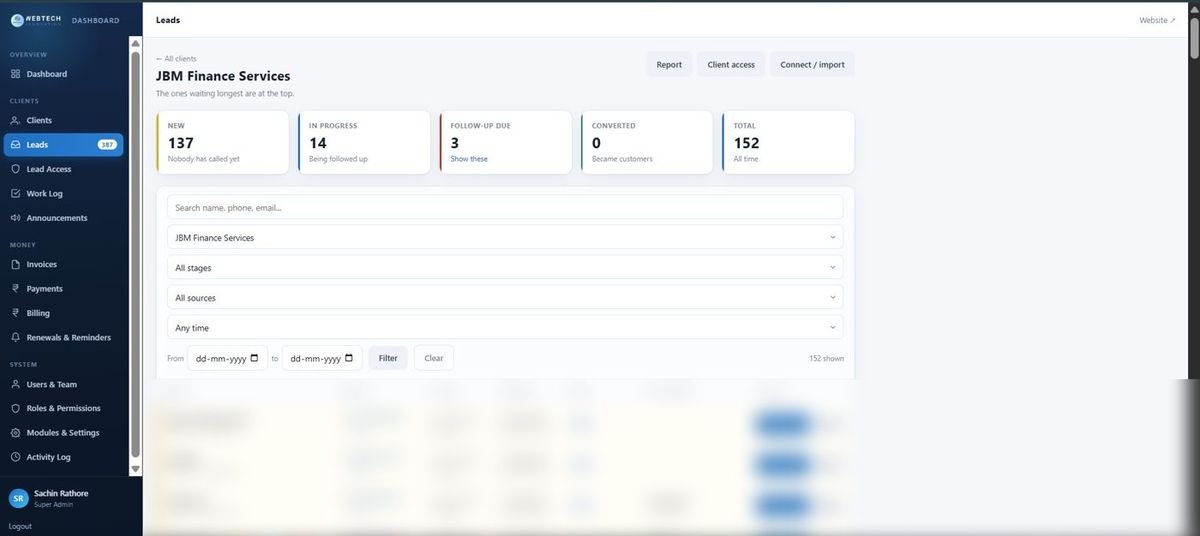1200x536 pixels.
Task: Open the Clients menu item
Action: 64,120
